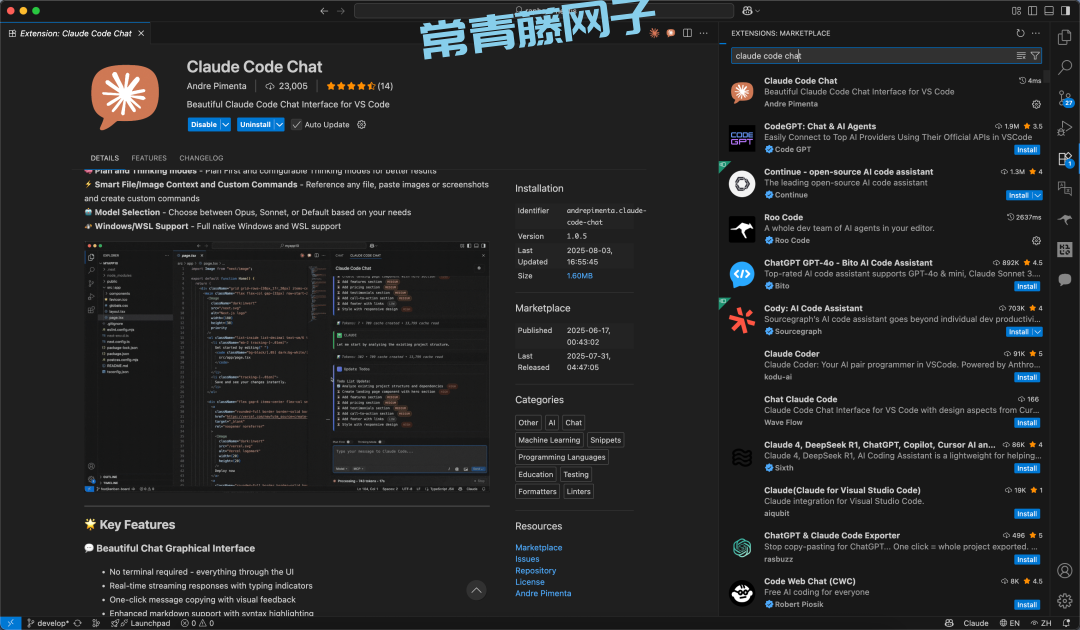Open Continue Install dropdown arrow
1080x630 pixels.
pyautogui.click(x=1037, y=196)
